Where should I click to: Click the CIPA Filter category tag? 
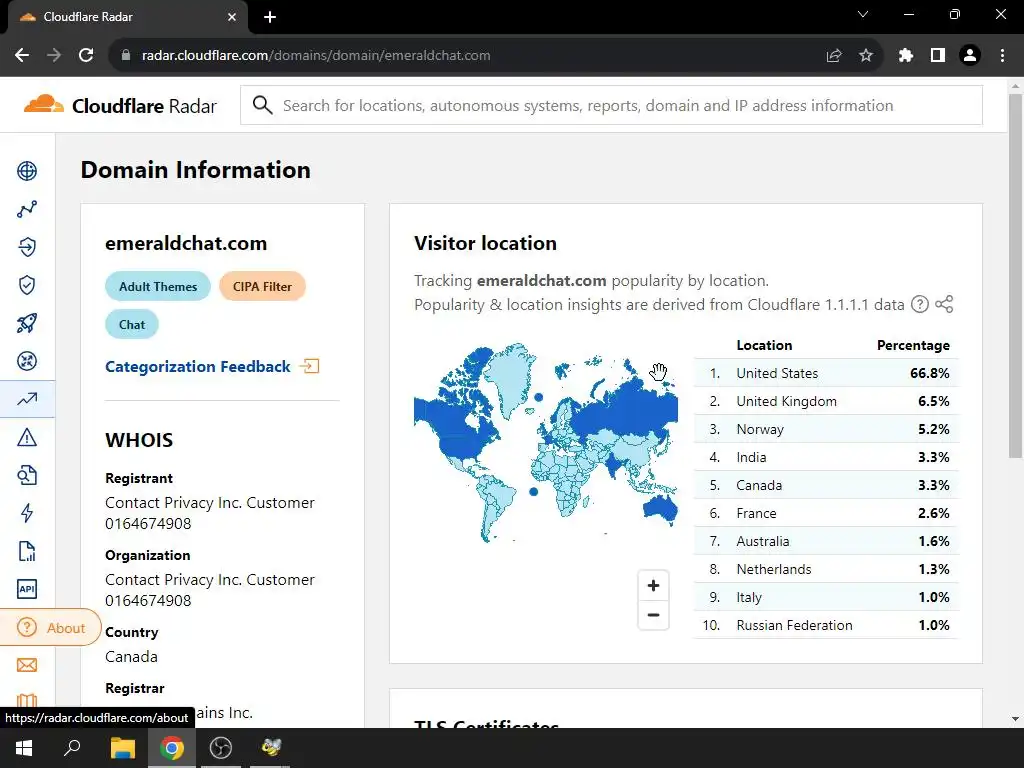pos(262,287)
